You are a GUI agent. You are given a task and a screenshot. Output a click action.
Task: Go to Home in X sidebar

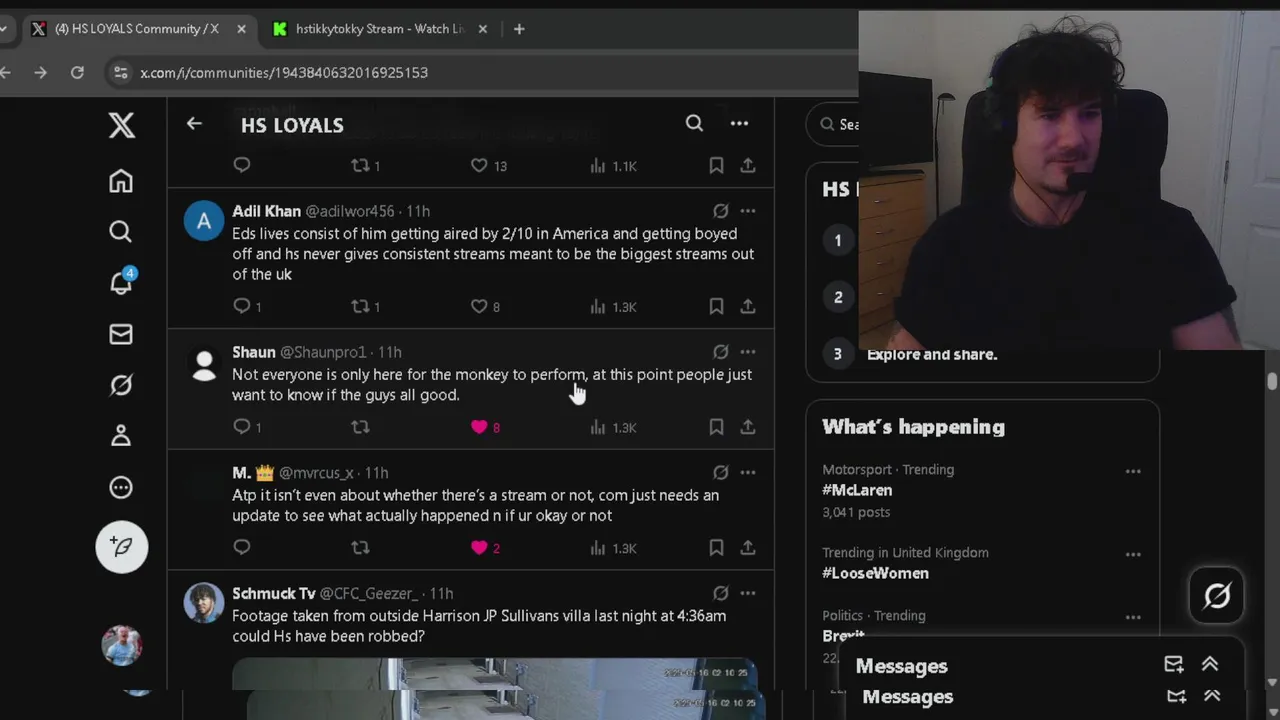(121, 181)
